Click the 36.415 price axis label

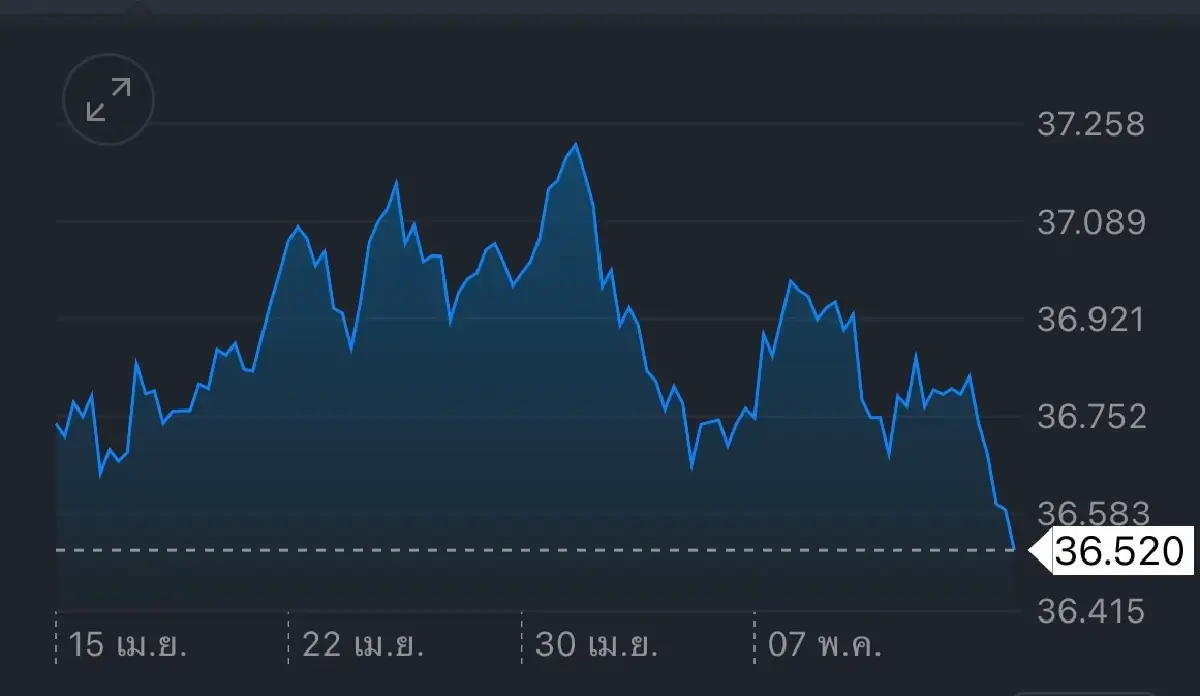1091,610
